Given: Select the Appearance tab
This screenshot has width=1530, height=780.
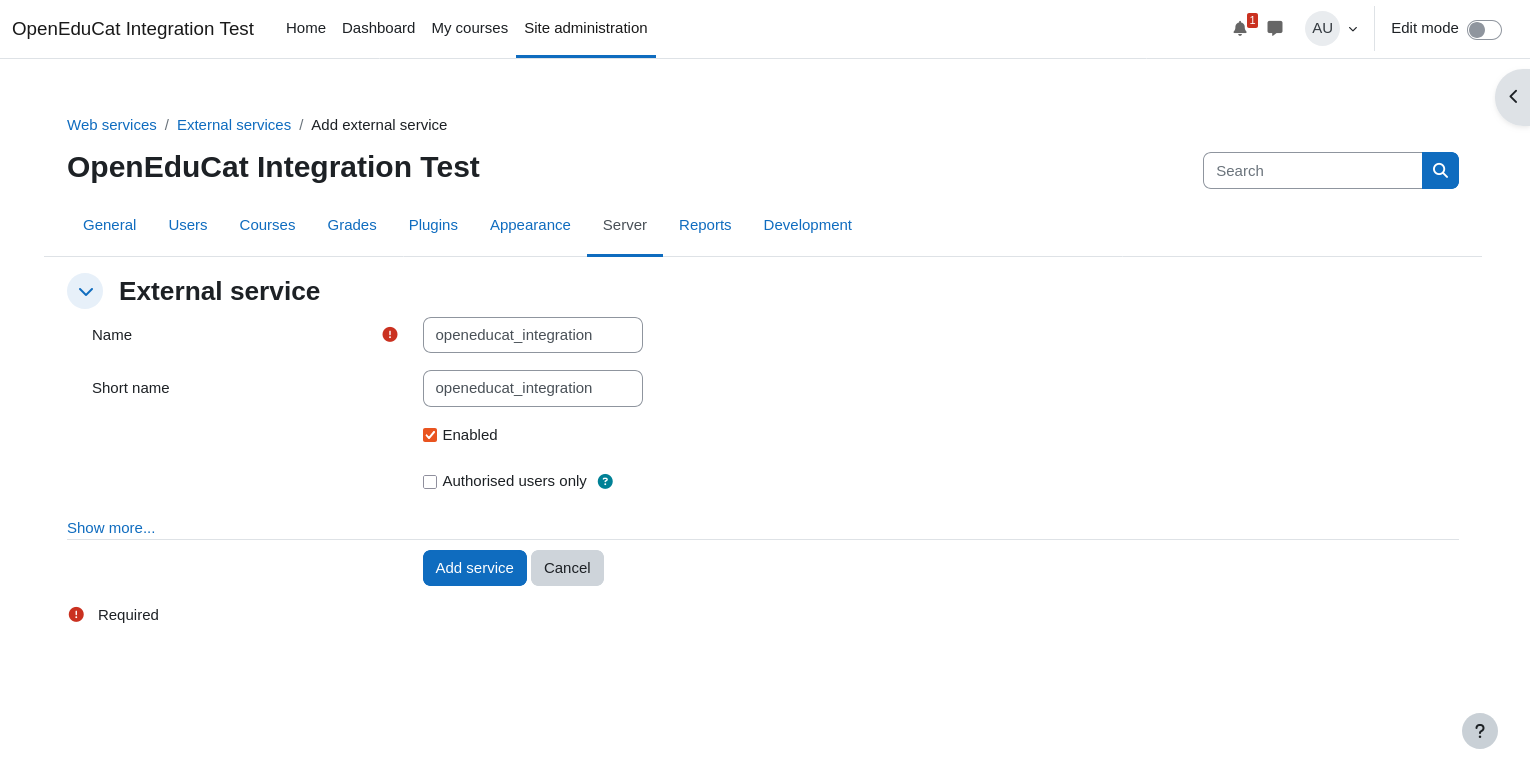Looking at the screenshot, I should point(530,225).
